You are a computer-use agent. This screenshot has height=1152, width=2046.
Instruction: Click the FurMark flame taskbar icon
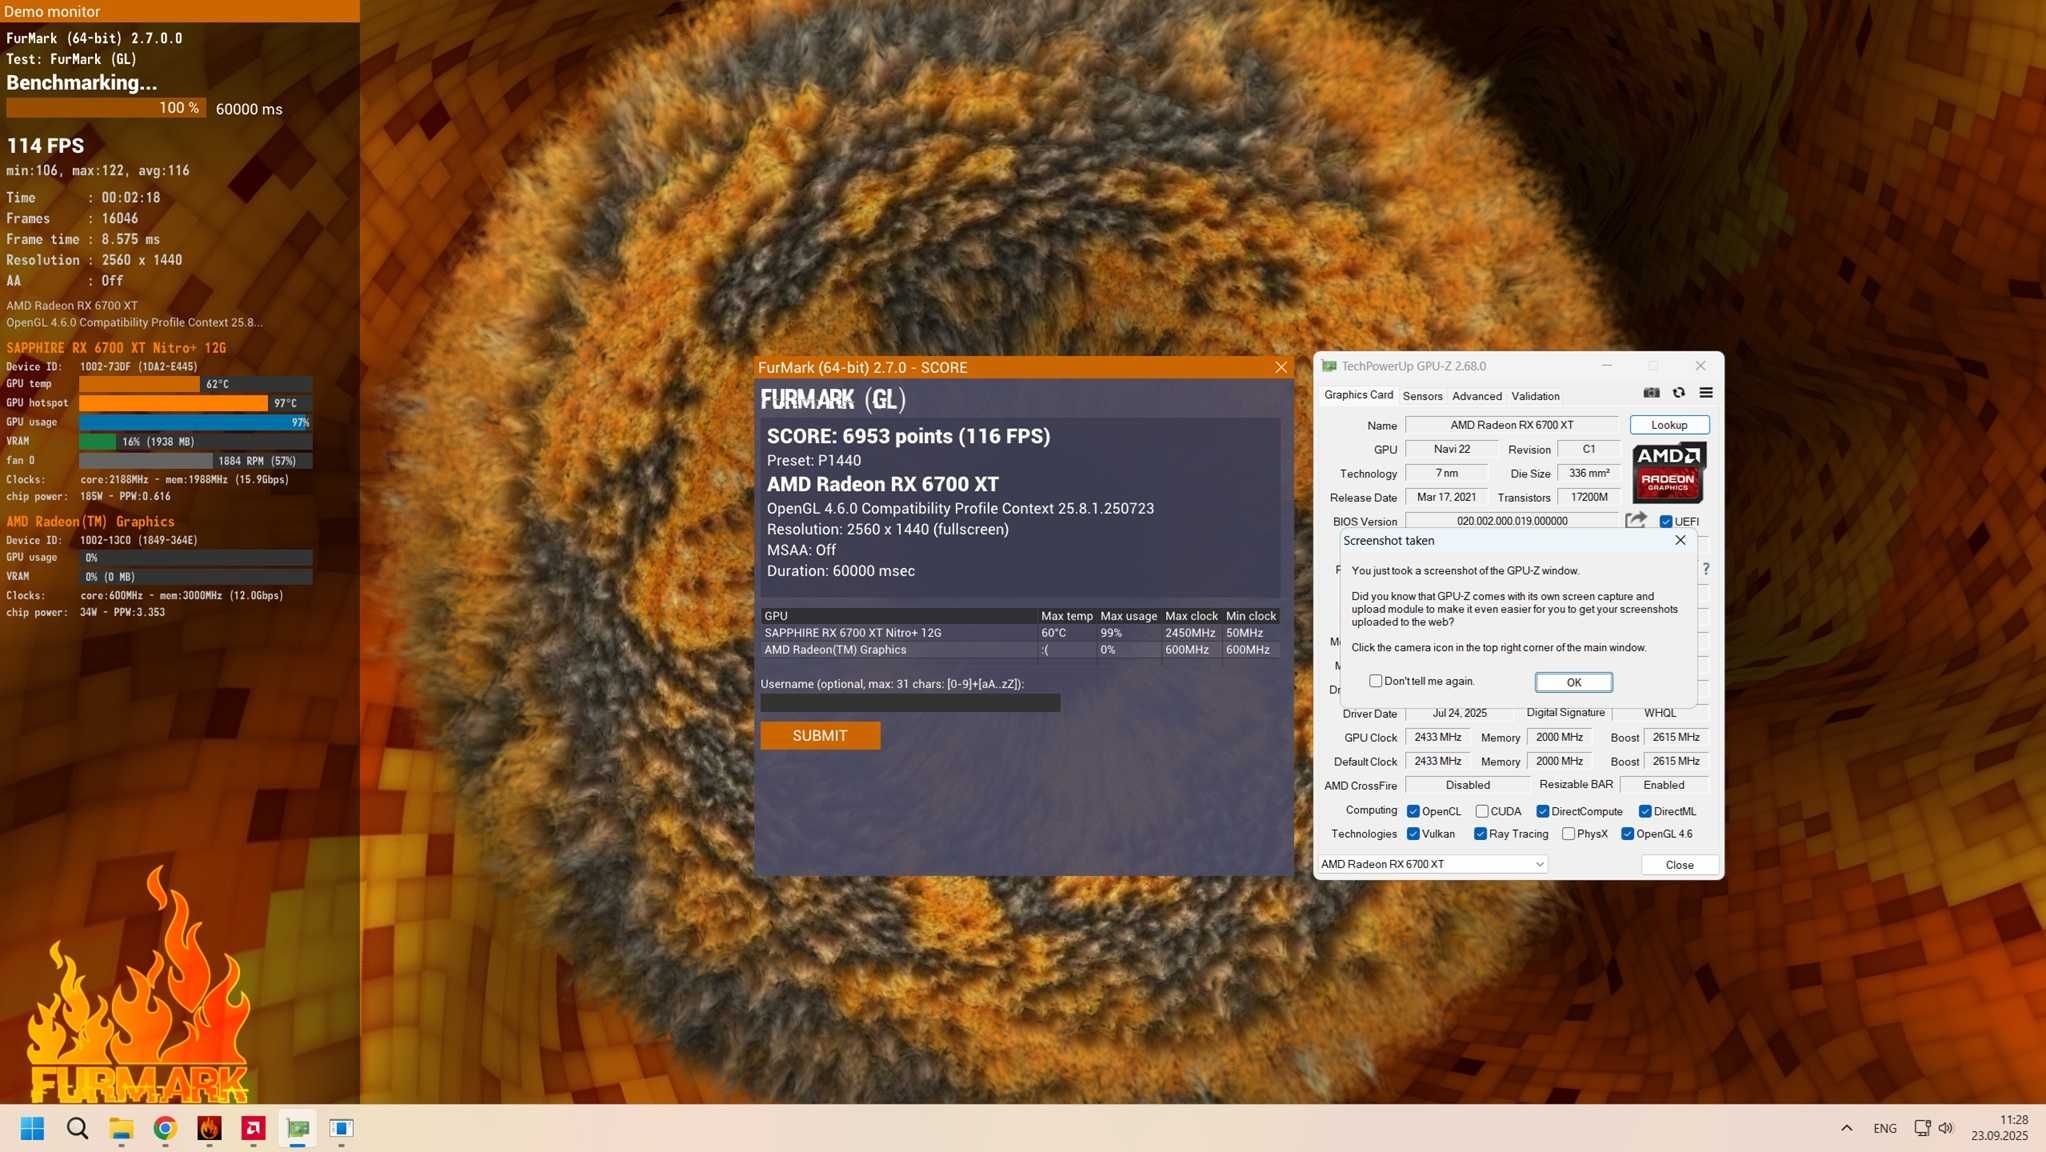pos(209,1128)
